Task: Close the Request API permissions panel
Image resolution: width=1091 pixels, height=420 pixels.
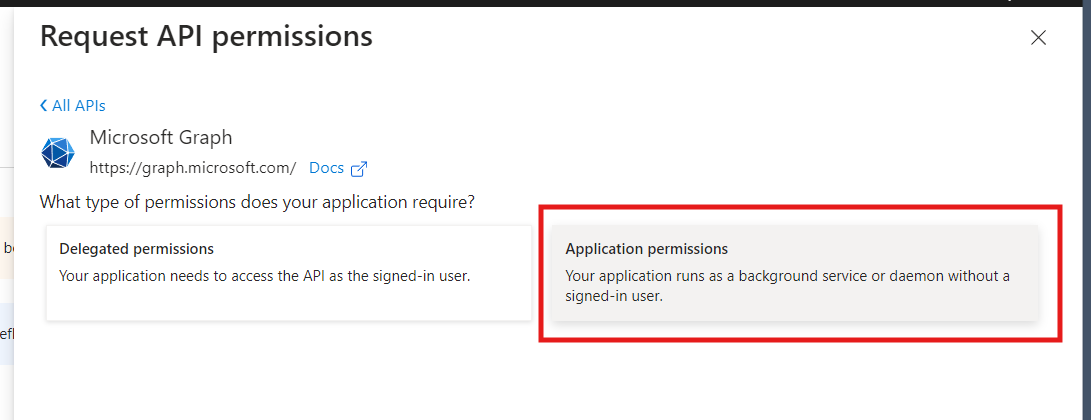Action: click(x=1038, y=38)
